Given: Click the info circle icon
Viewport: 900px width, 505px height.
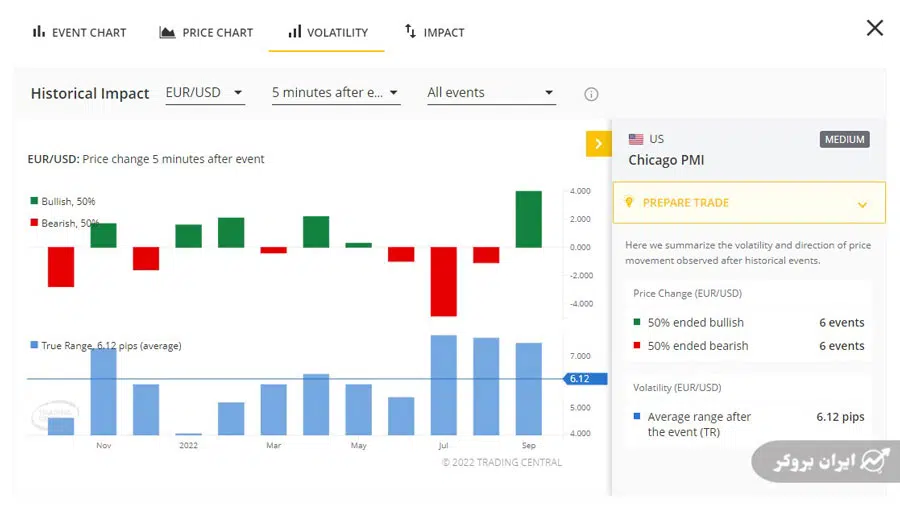Looking at the screenshot, I should [591, 94].
